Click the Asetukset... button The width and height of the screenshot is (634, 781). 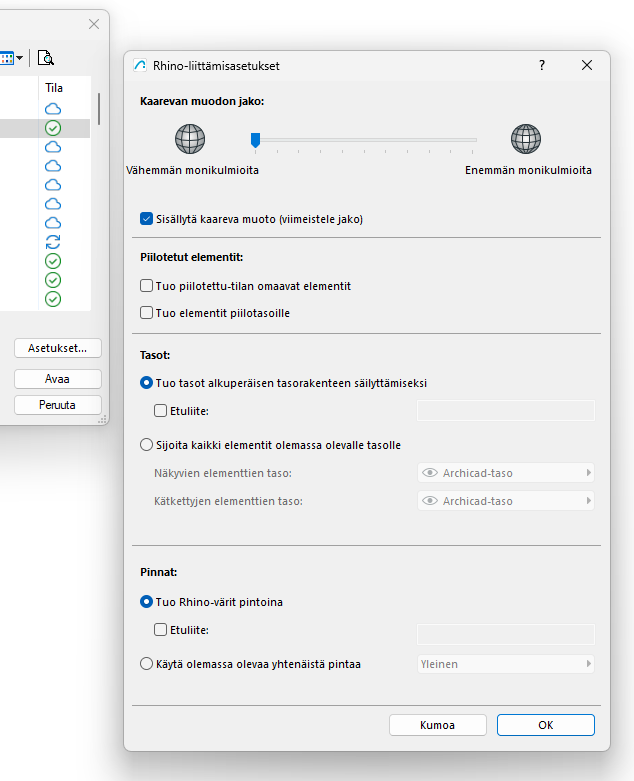point(58,348)
